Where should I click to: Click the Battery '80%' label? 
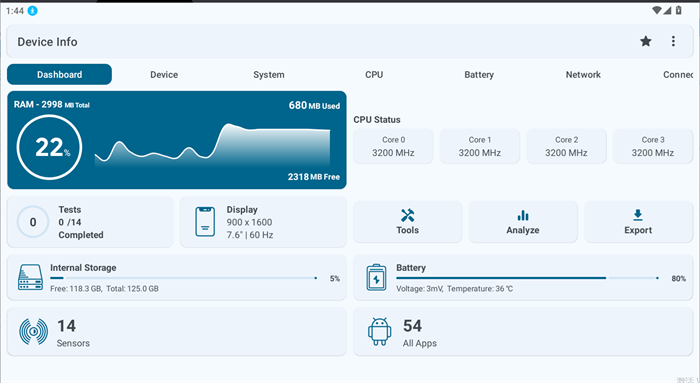[679, 279]
